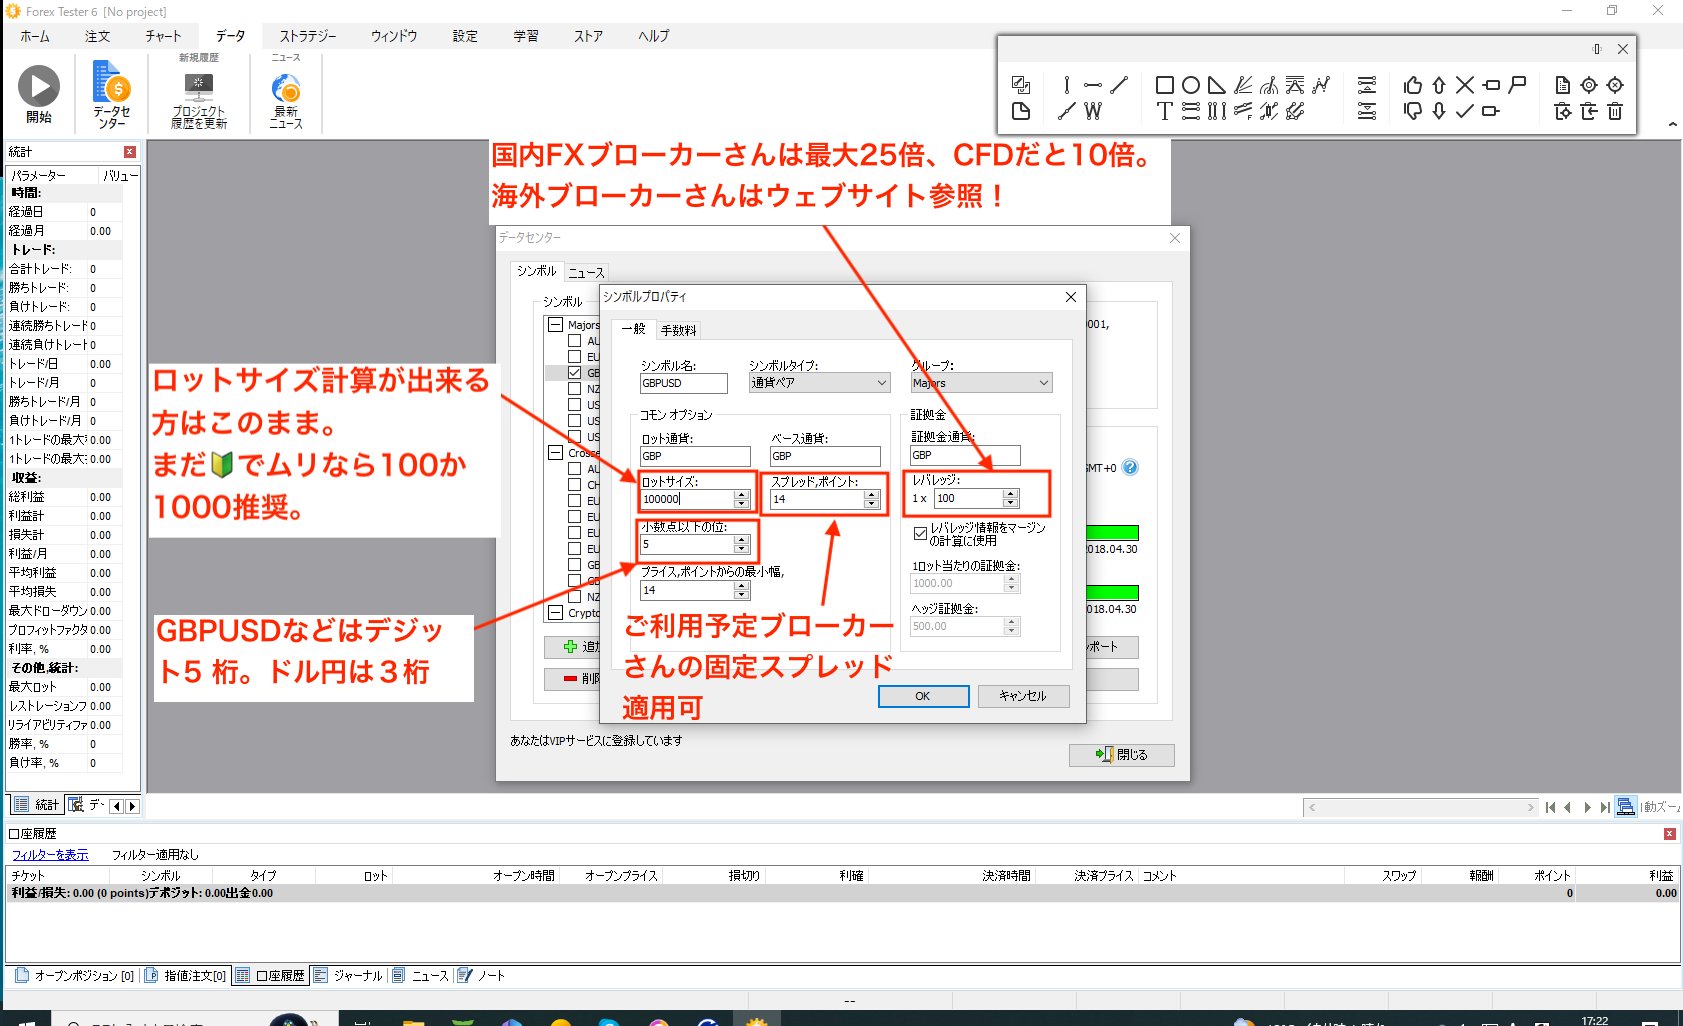Decrease スプレッド,ポイント with down stepper

click(x=871, y=503)
